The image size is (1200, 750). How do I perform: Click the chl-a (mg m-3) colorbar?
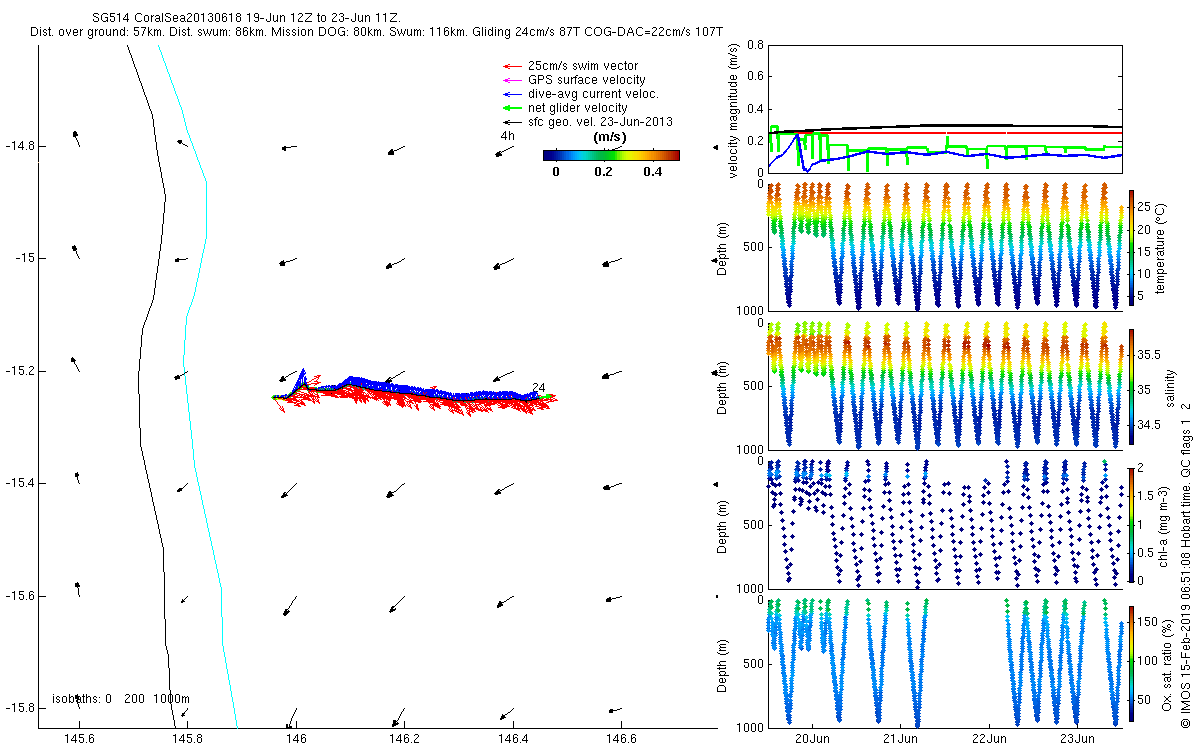(1131, 524)
